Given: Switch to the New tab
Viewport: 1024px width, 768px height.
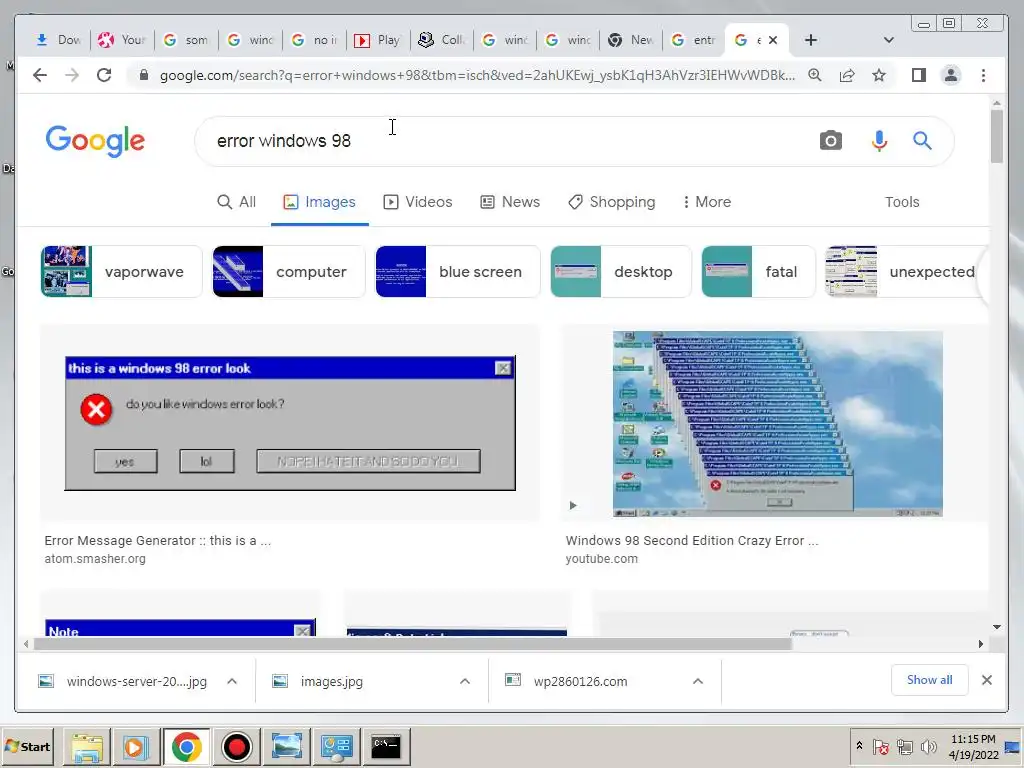Looking at the screenshot, I should point(632,40).
